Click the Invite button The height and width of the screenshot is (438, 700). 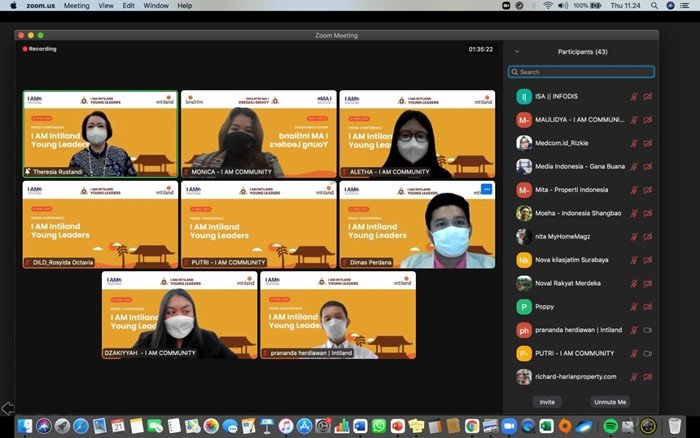click(x=547, y=401)
